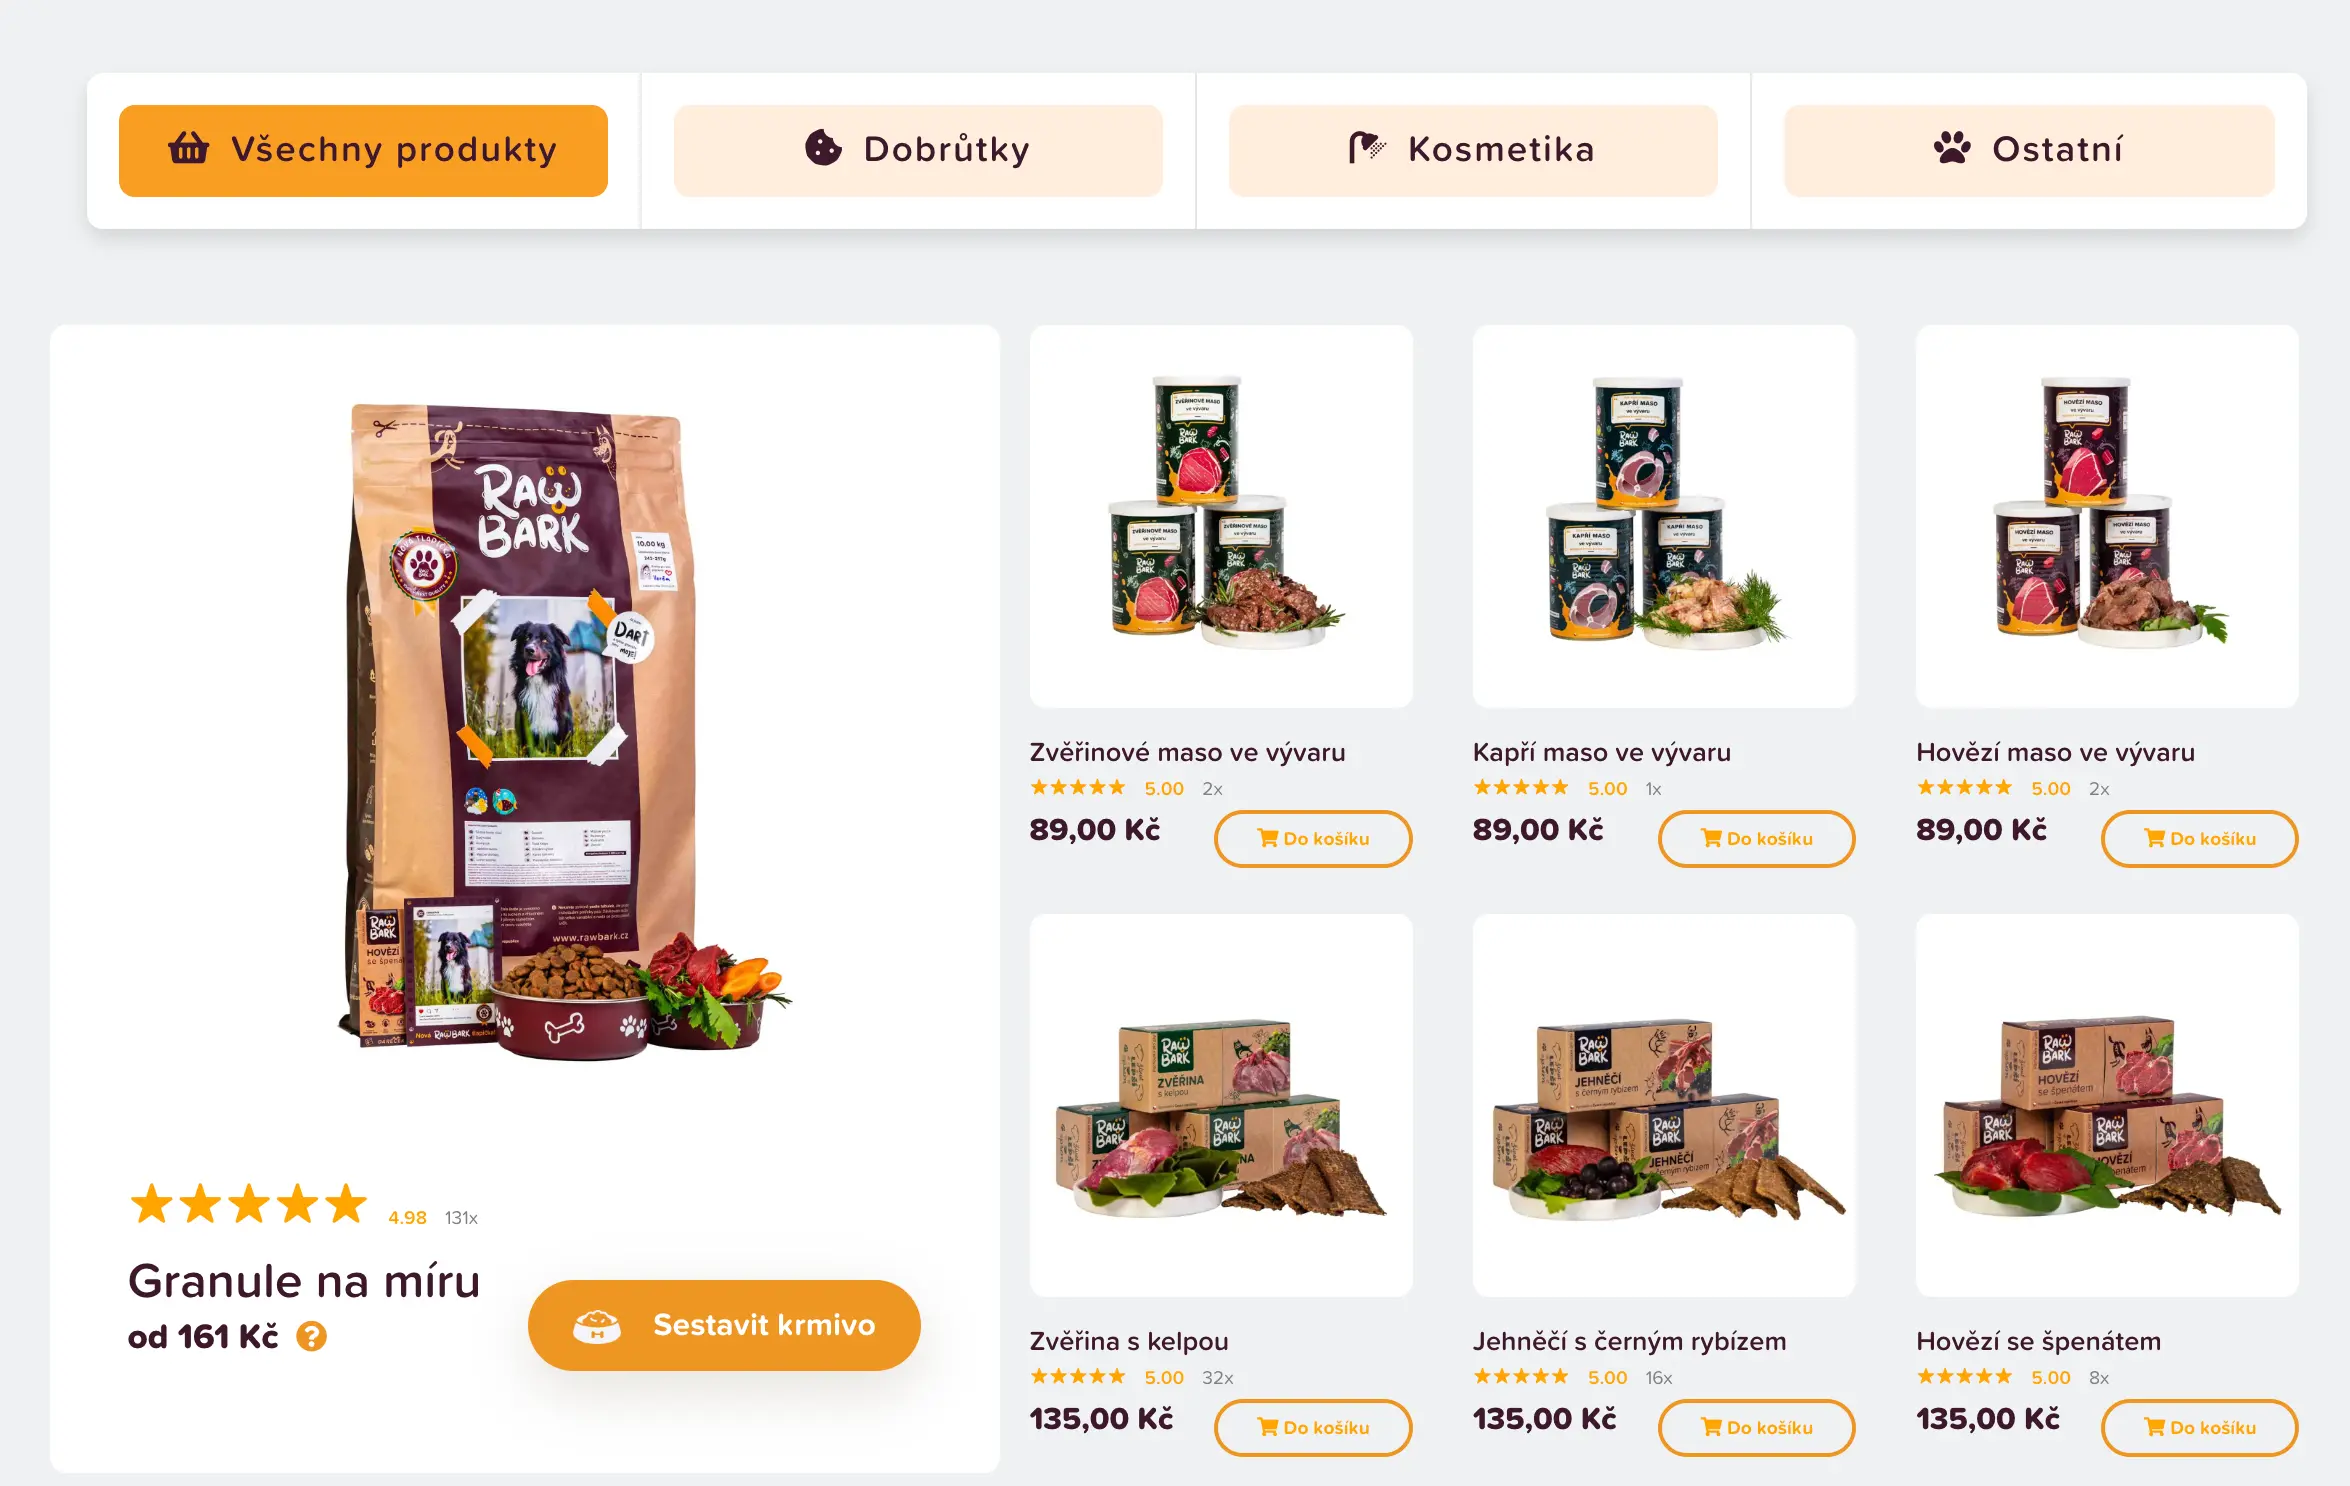Click the cookie icon beside Dobrůtky
The image size is (2350, 1486).
[x=823, y=148]
